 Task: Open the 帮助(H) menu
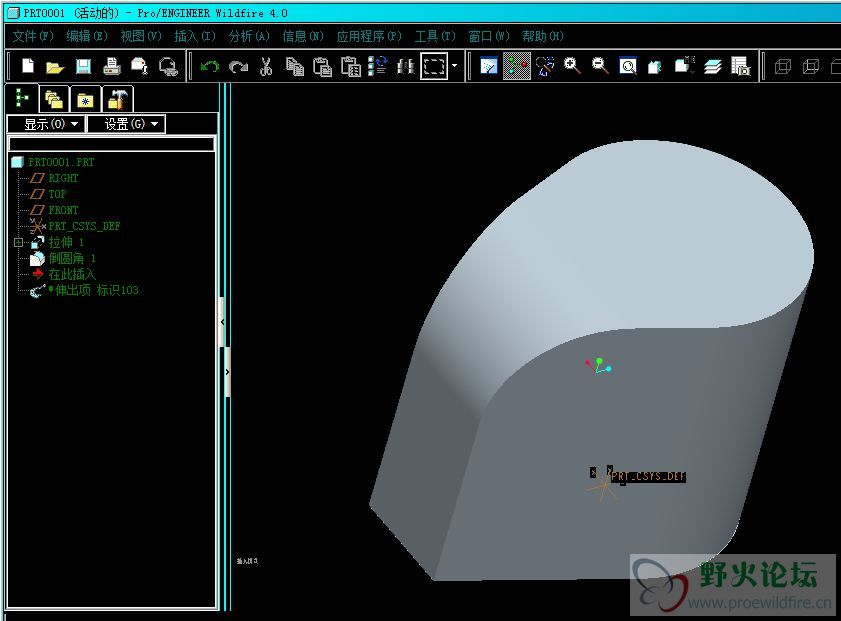point(543,36)
